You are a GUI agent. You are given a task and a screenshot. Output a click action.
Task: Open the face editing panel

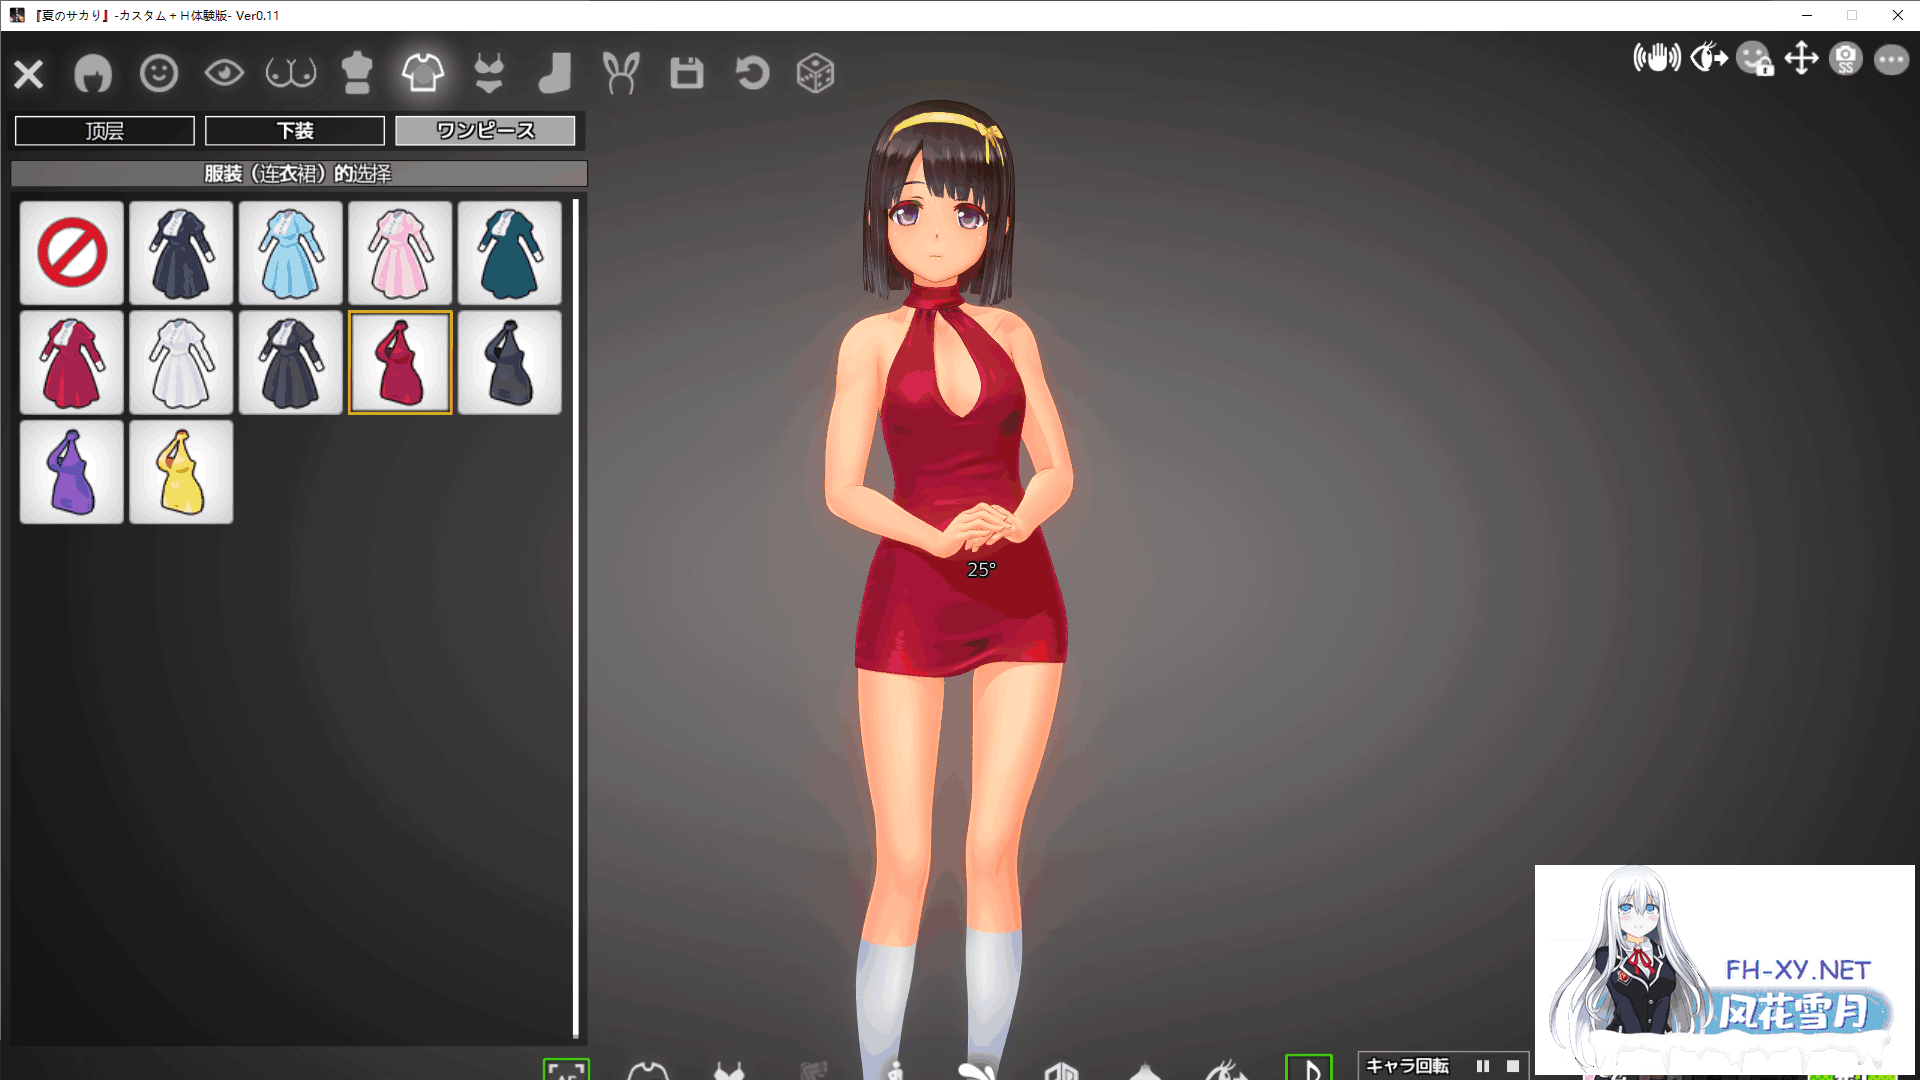[158, 72]
